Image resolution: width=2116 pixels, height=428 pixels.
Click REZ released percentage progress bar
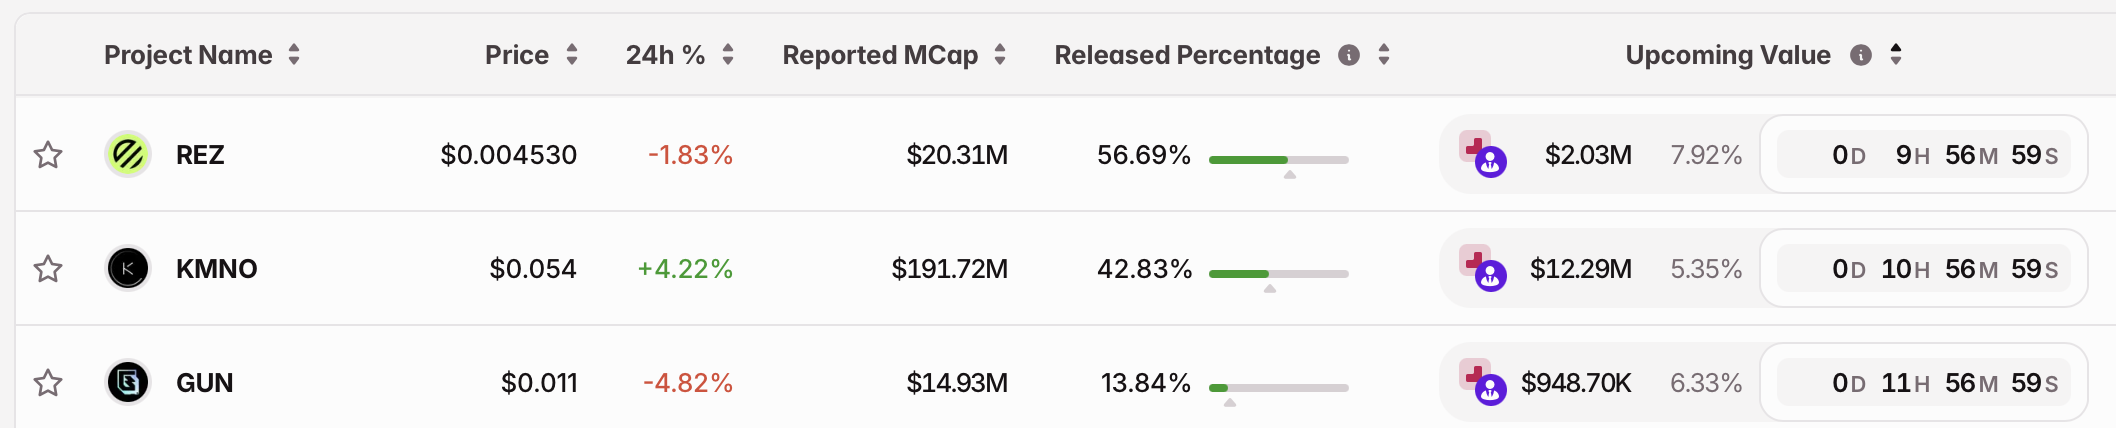point(1278,160)
